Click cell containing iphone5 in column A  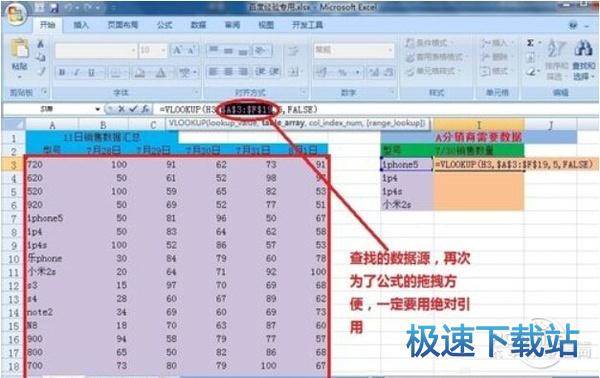(x=52, y=218)
